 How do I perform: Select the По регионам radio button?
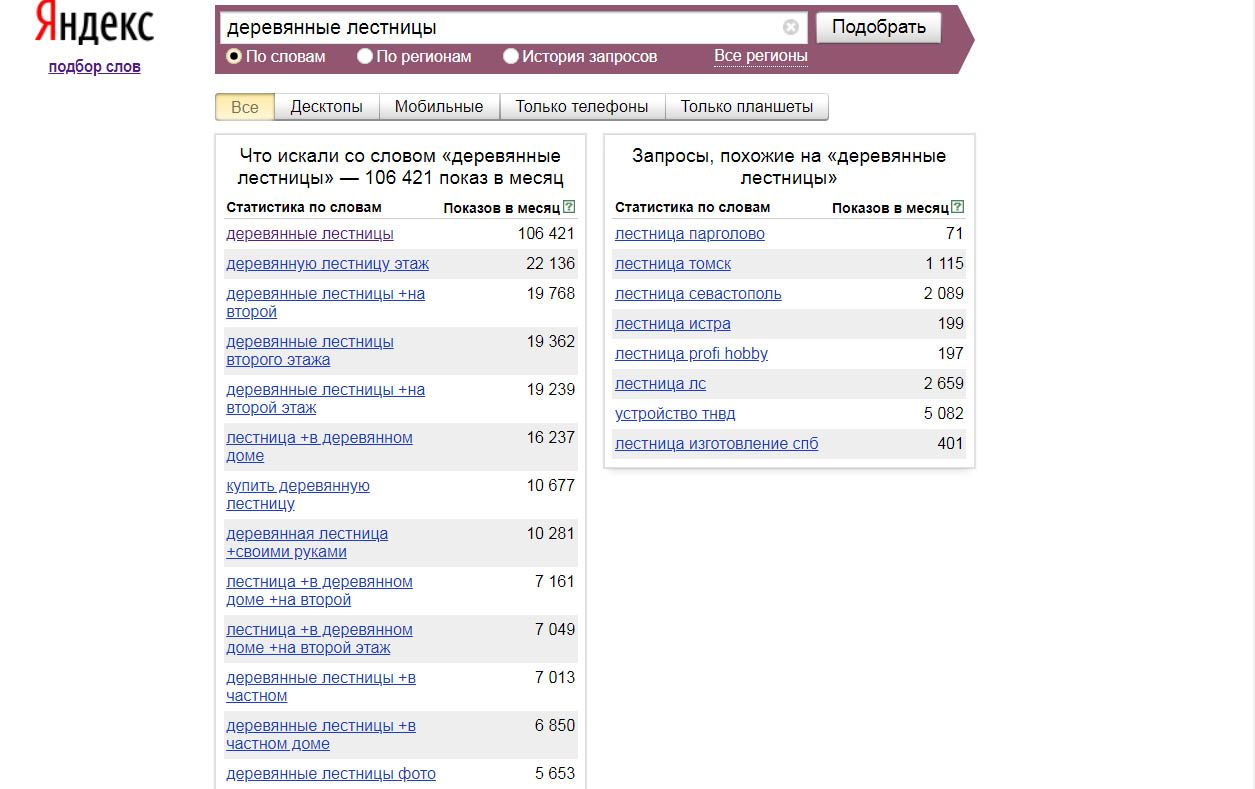point(365,57)
